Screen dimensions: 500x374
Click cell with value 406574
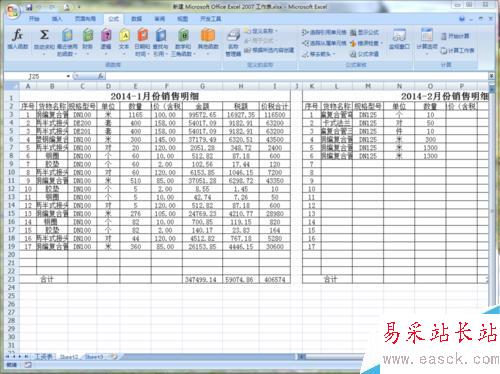(x=275, y=279)
